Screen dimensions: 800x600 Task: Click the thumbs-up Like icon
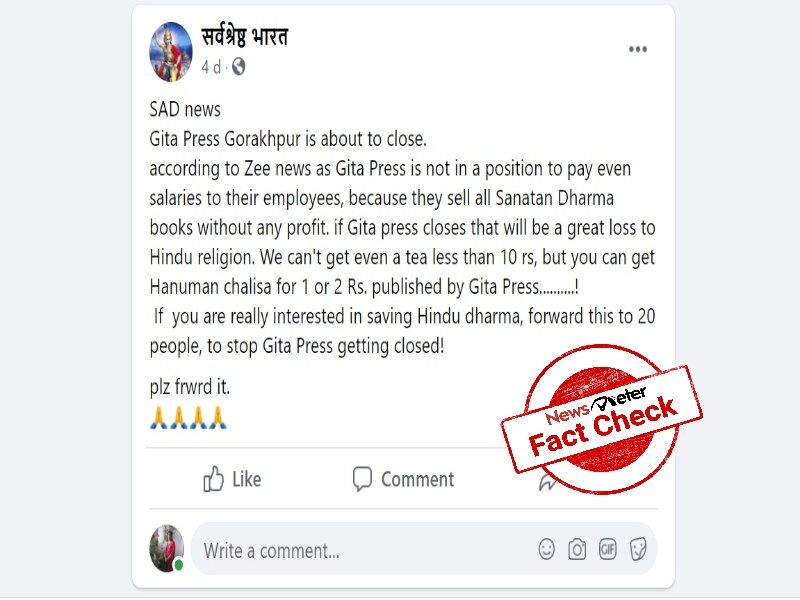tap(213, 479)
